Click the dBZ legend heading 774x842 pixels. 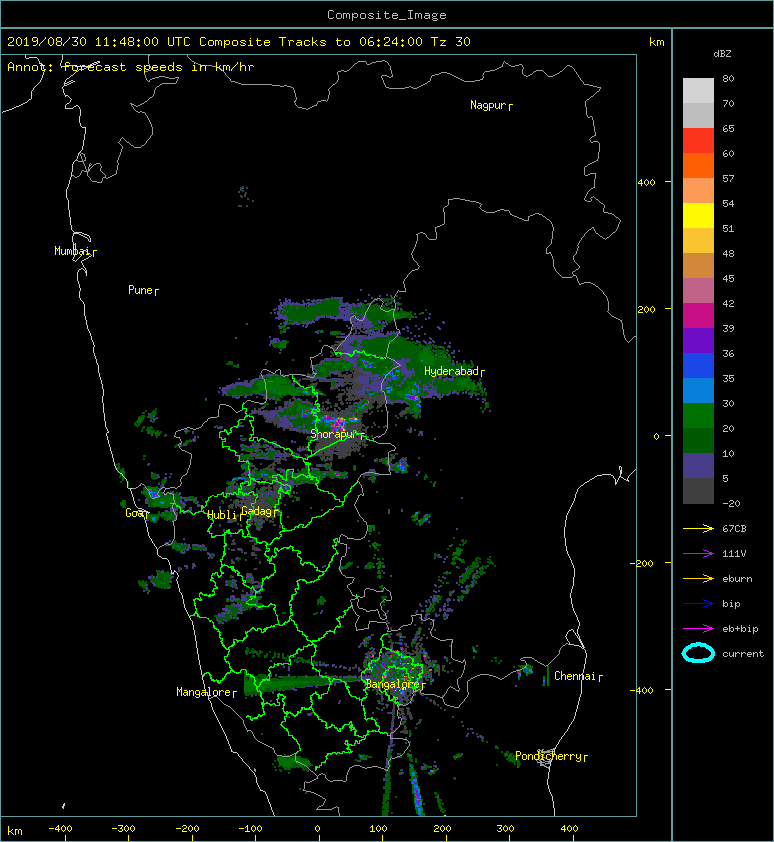click(x=722, y=54)
